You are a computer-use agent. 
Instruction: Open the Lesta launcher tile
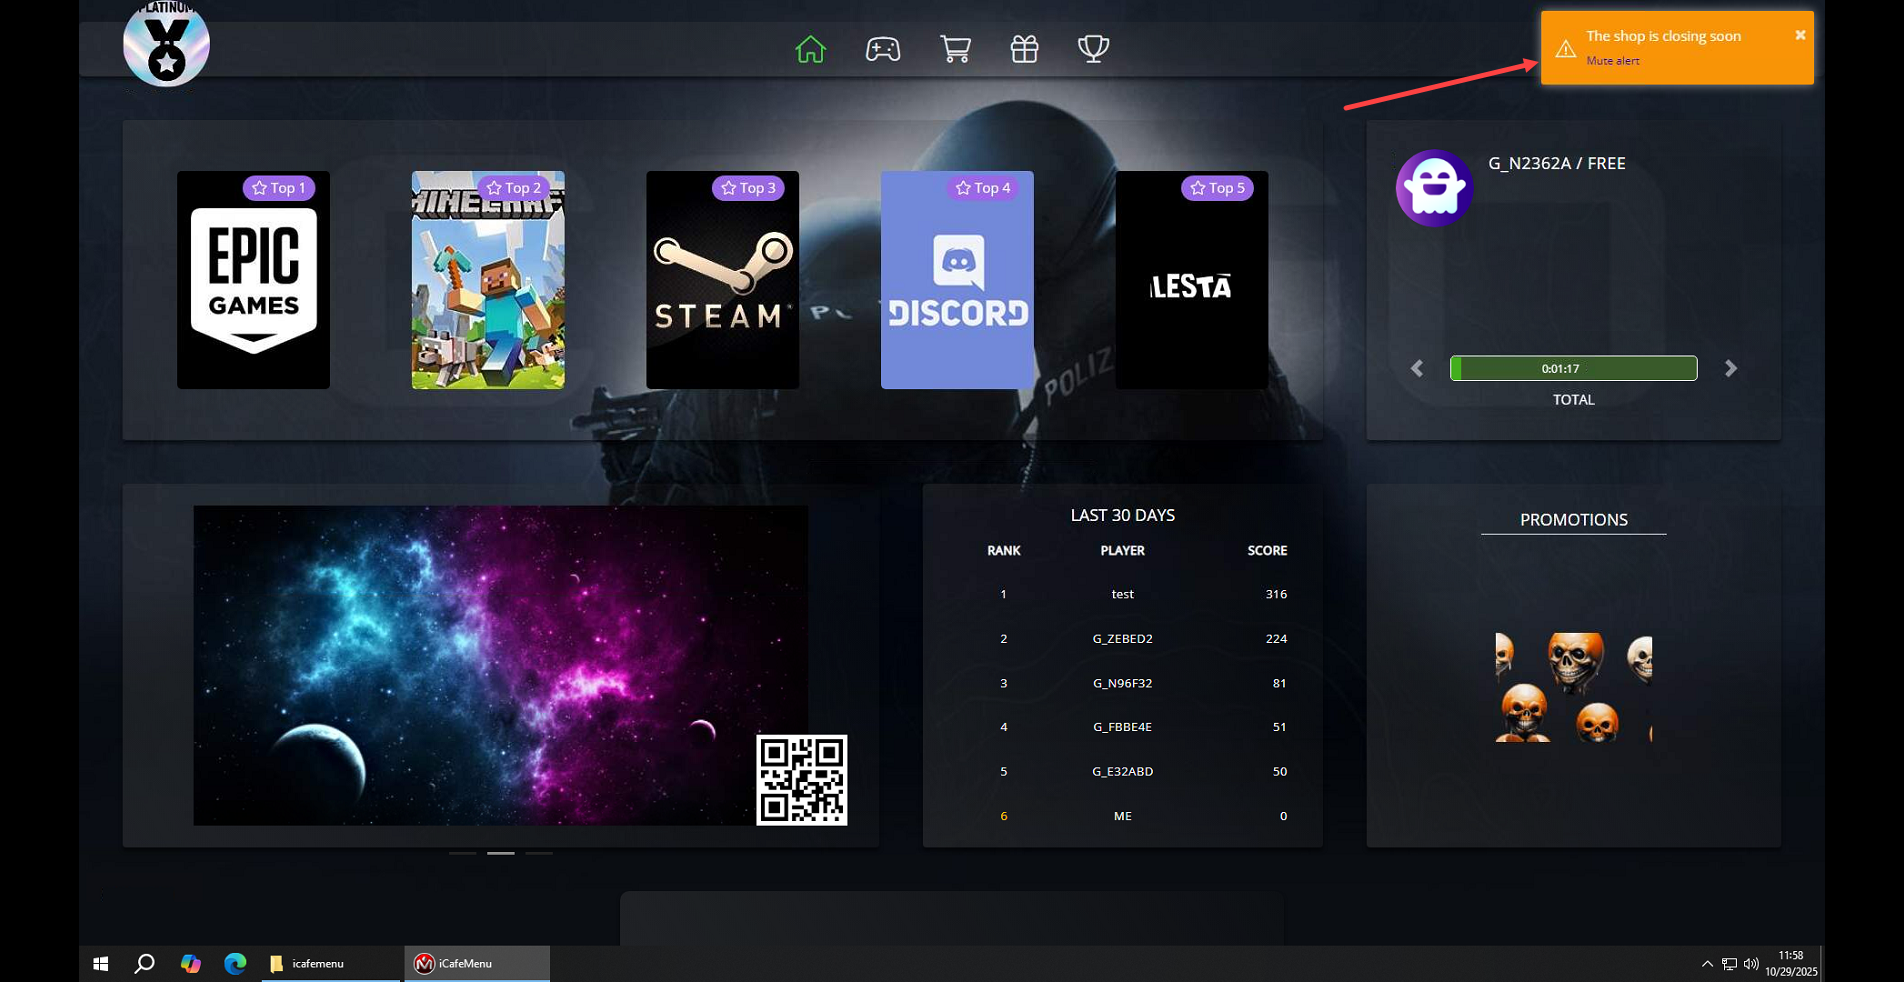[1191, 280]
